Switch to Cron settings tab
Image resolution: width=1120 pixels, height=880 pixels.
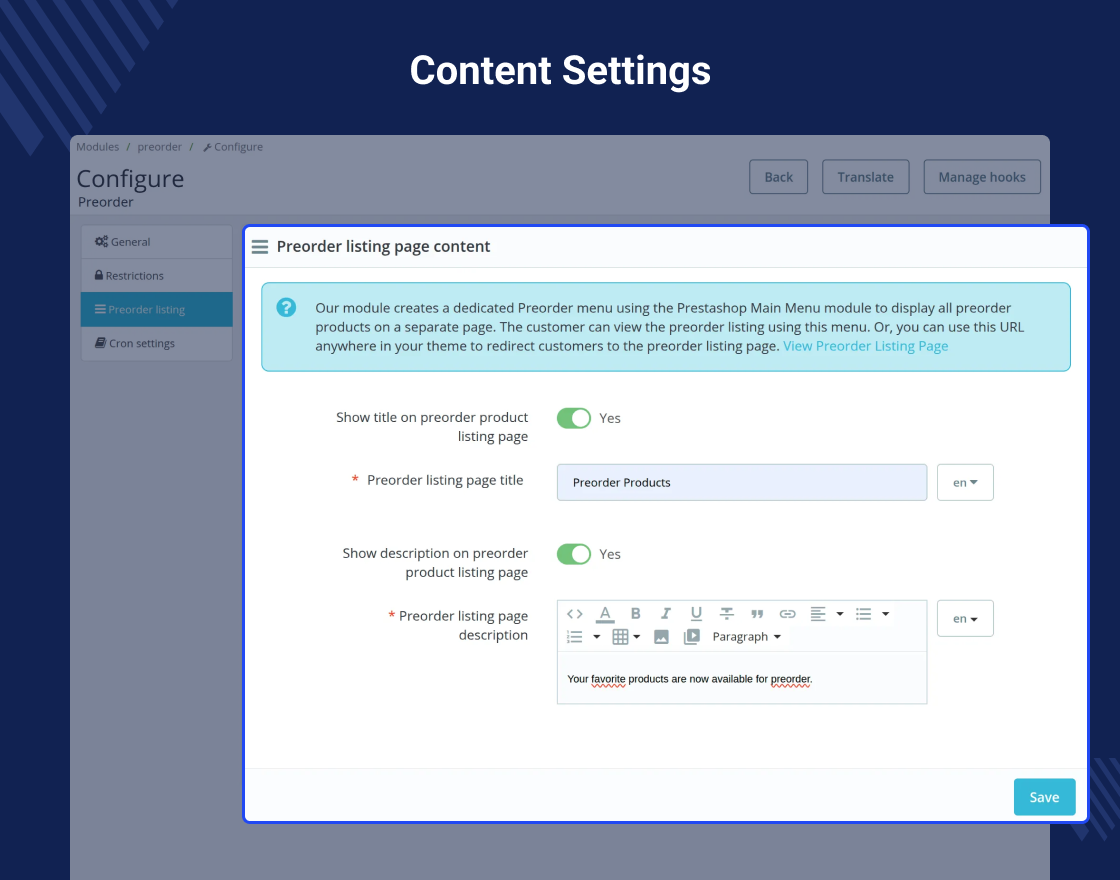[x=156, y=344]
